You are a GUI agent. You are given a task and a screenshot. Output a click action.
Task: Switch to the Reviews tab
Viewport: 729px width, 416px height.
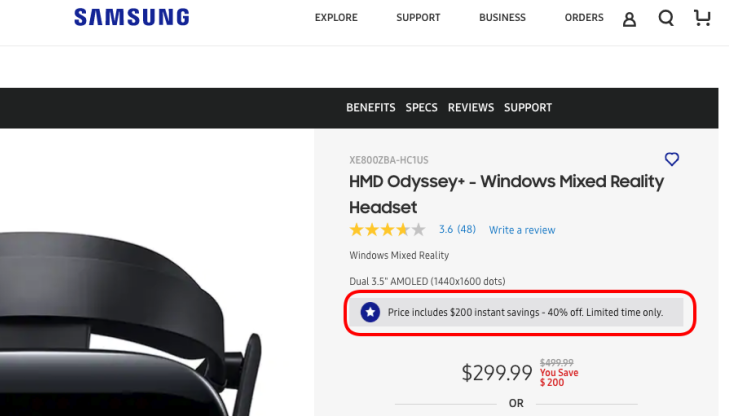coord(471,108)
